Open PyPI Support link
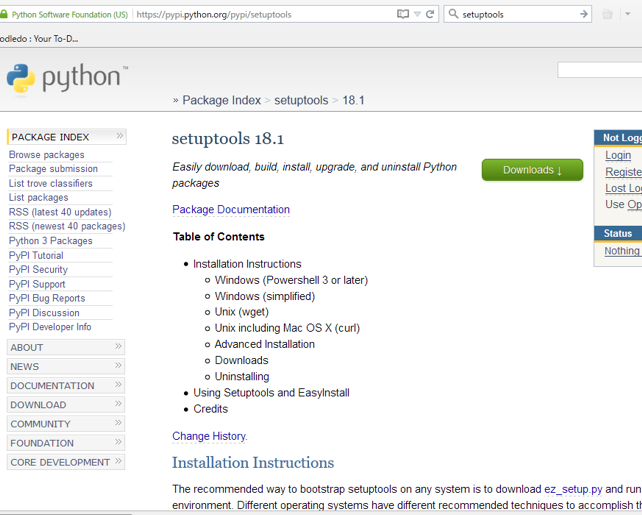642x515 pixels. tap(37, 284)
